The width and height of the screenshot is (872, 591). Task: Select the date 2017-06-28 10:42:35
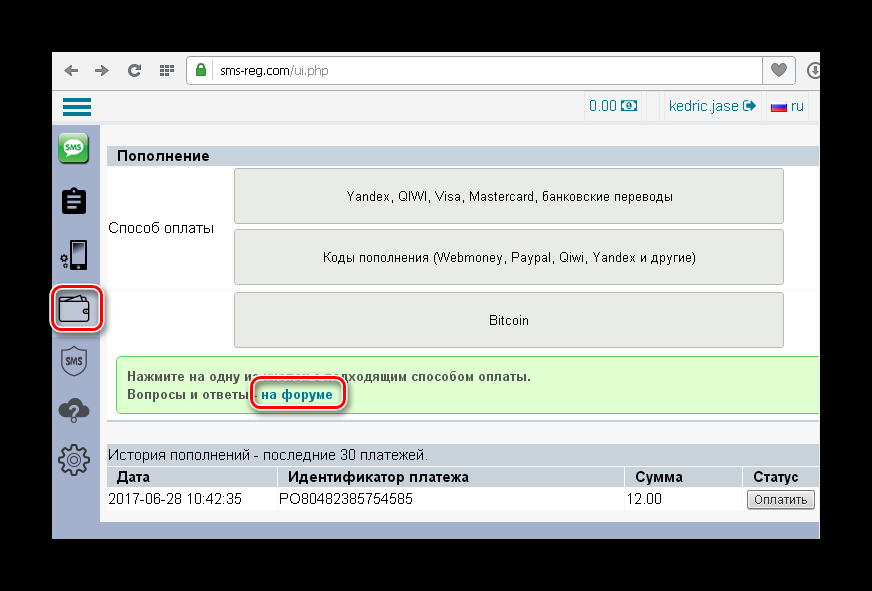pos(175,499)
